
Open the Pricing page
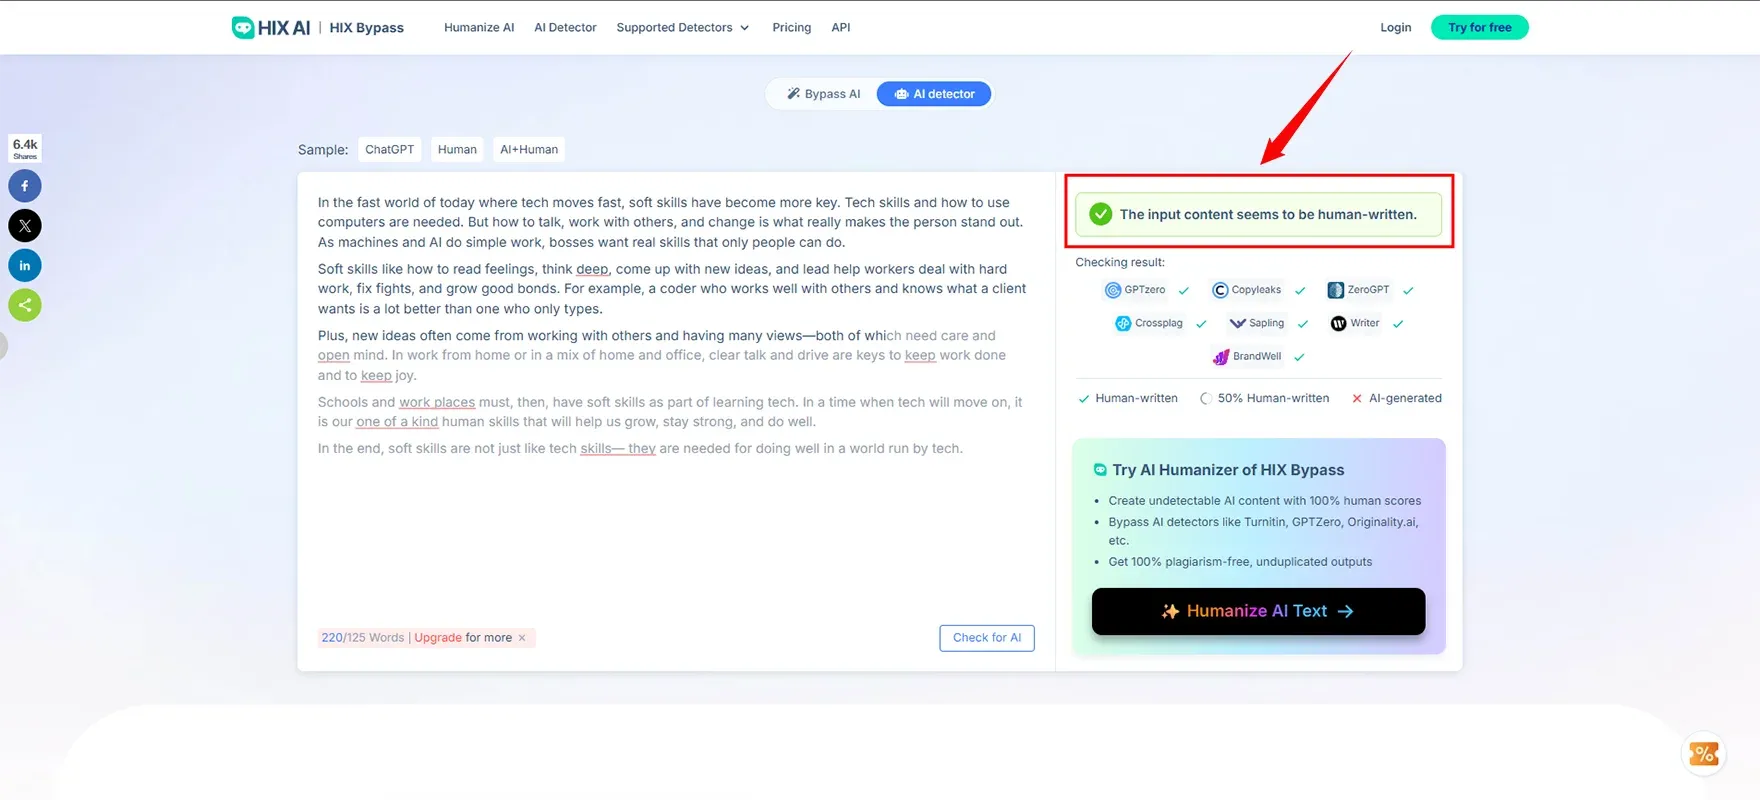791,27
